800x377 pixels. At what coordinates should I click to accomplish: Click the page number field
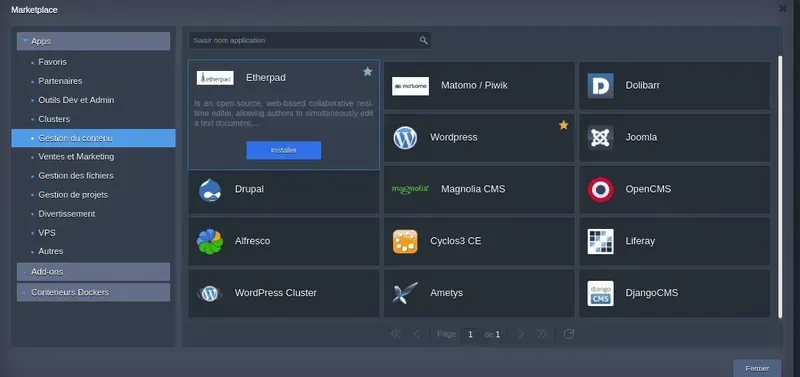click(470, 335)
